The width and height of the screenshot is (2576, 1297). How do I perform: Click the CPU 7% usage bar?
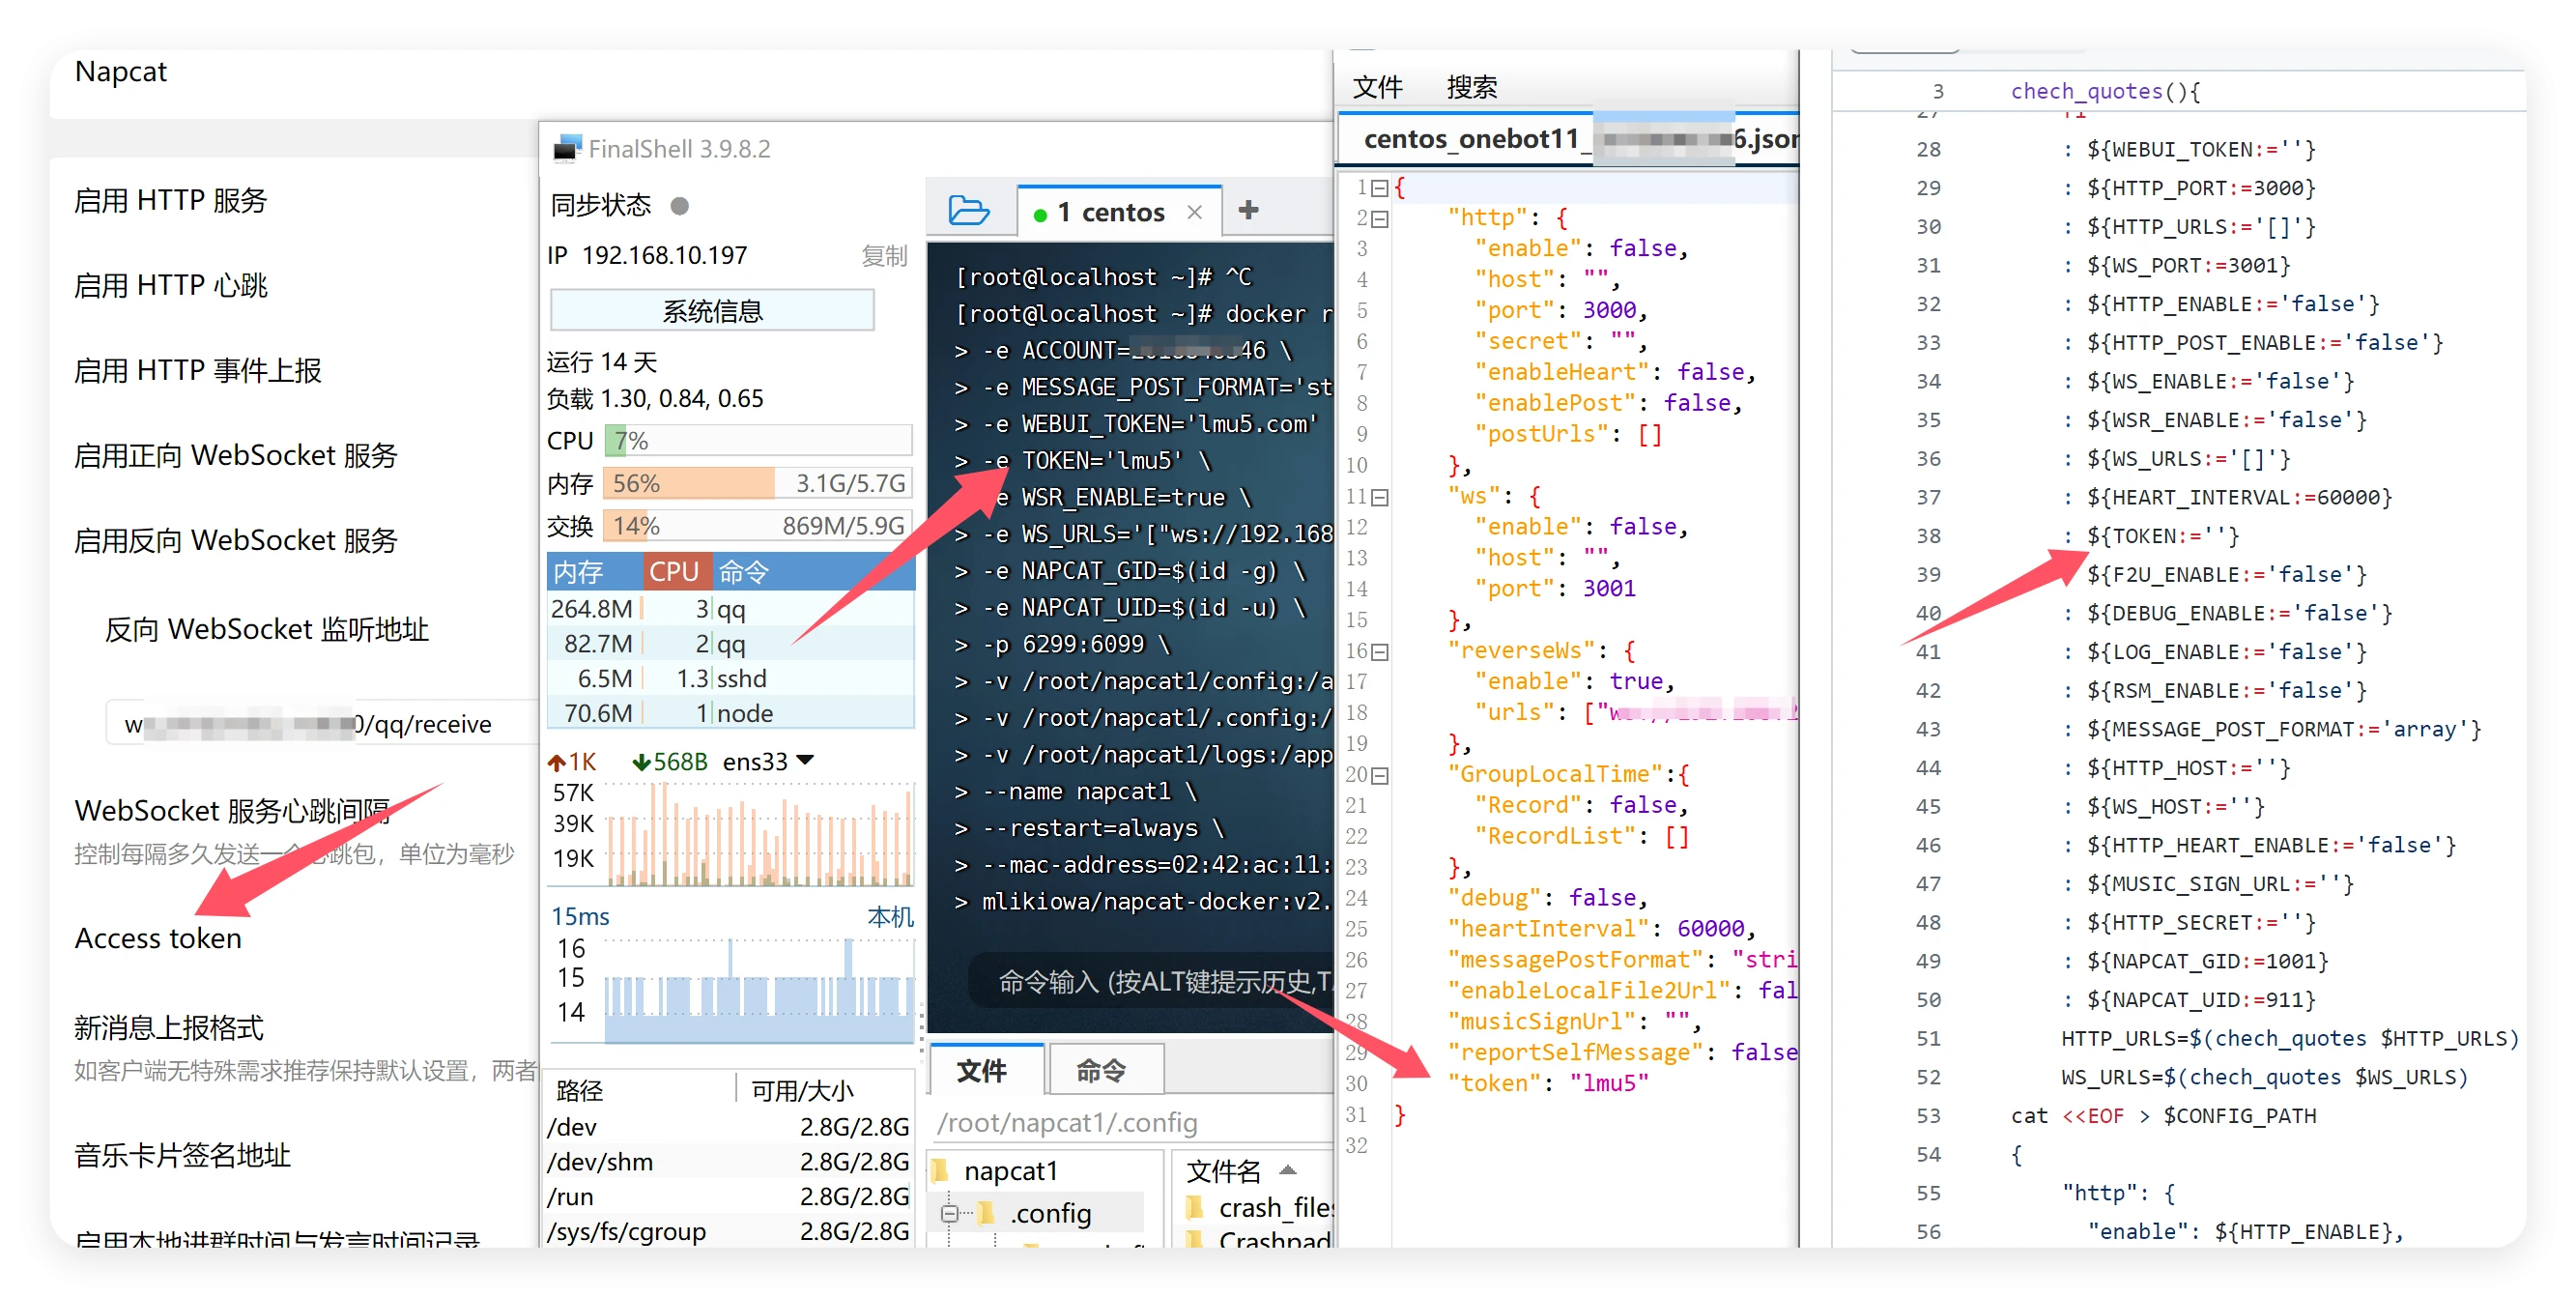(758, 441)
